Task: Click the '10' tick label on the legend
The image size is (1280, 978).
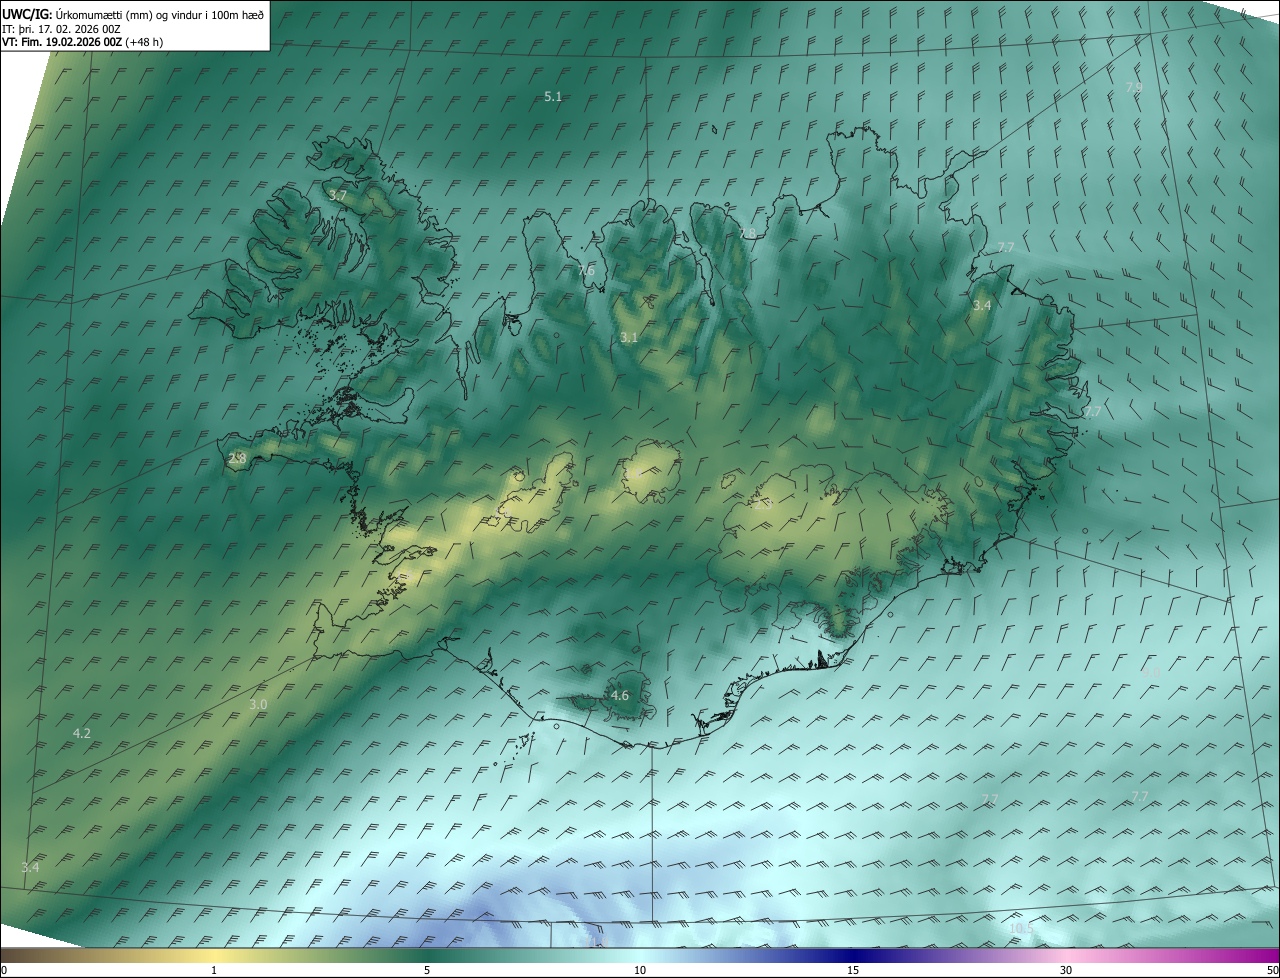Action: [640, 970]
